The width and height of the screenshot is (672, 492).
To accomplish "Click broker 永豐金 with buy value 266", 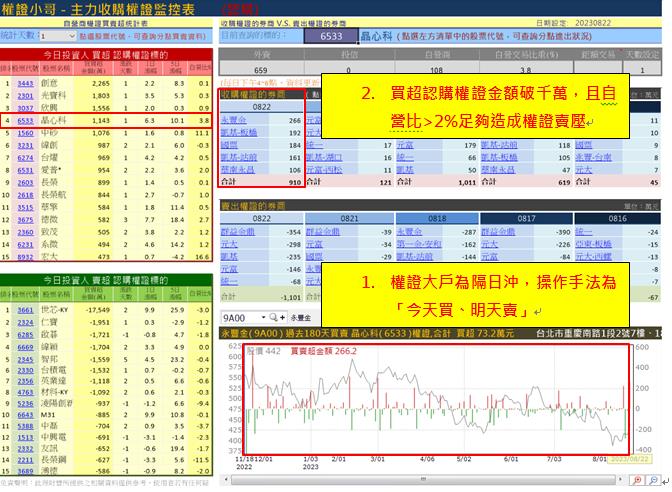I will pos(234,120).
